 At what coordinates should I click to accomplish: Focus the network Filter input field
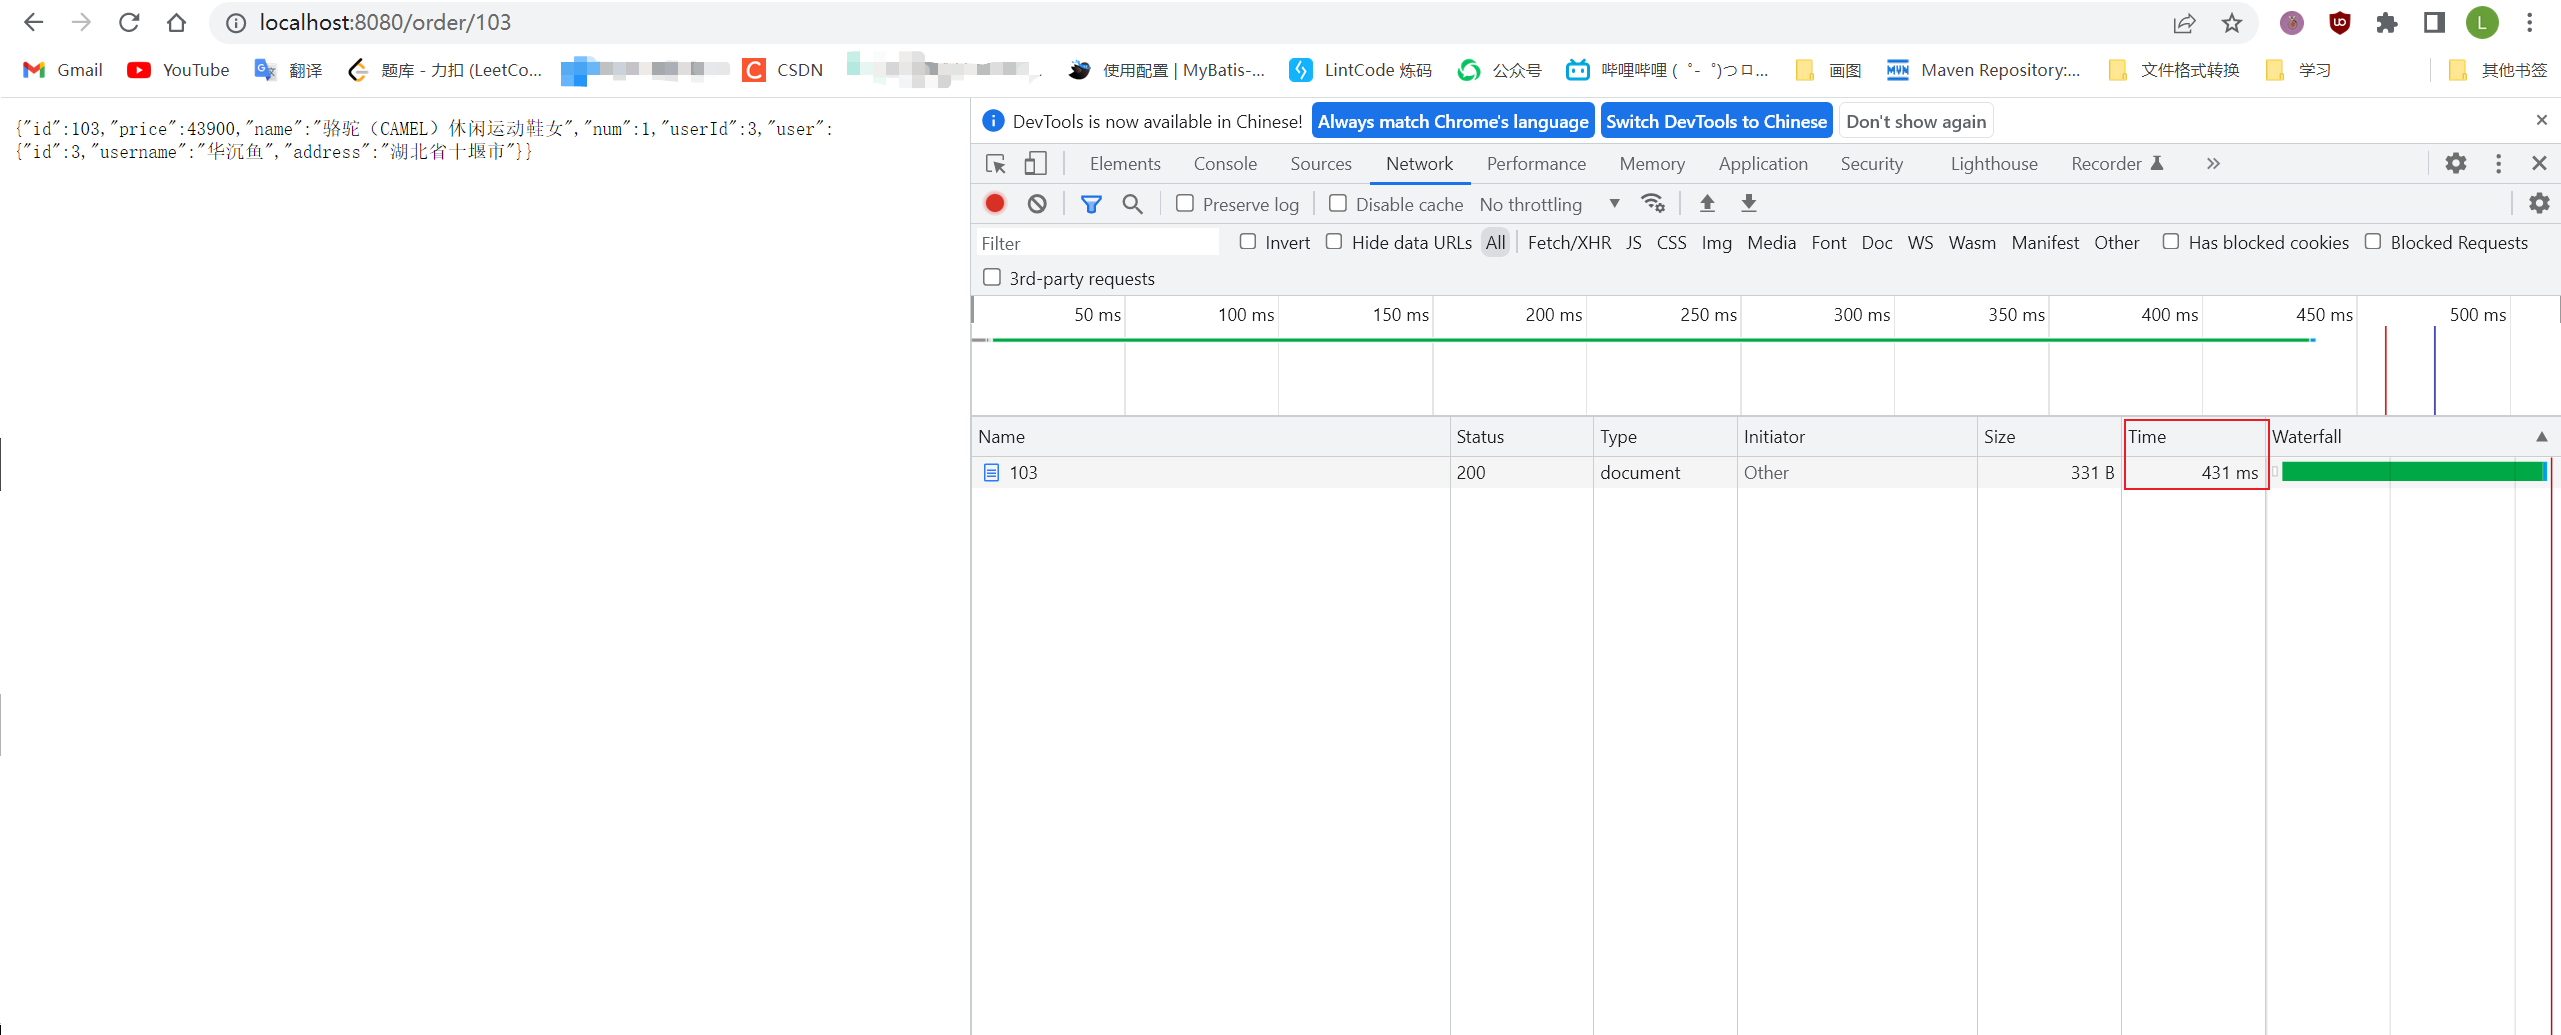[x=1097, y=243]
